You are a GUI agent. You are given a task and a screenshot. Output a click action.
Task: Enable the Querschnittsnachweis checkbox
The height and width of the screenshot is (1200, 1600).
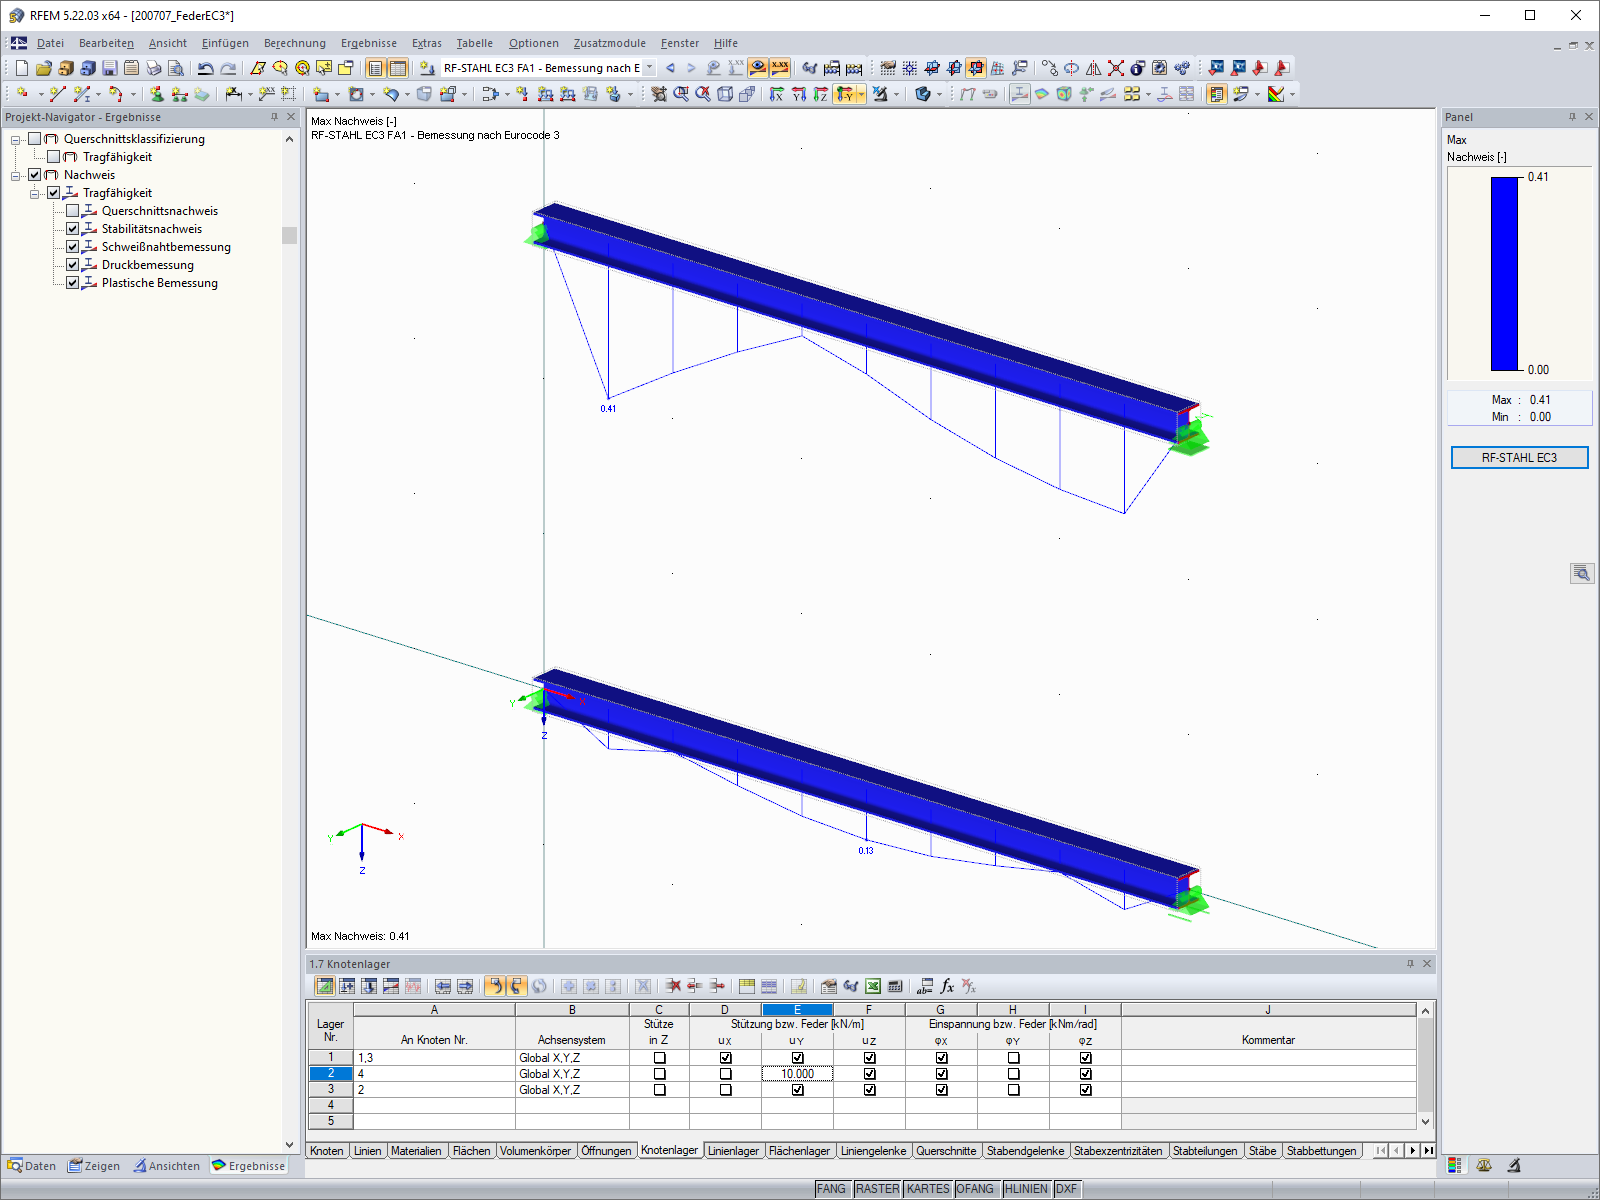[73, 211]
